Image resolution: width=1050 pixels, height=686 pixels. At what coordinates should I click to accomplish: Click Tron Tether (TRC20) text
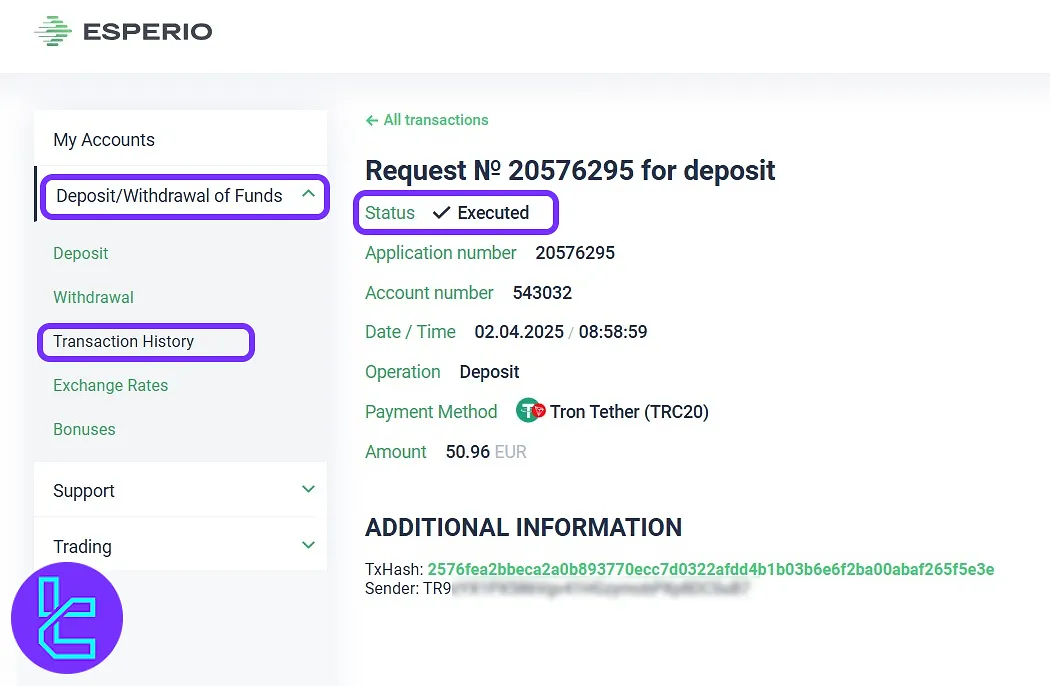(x=629, y=411)
